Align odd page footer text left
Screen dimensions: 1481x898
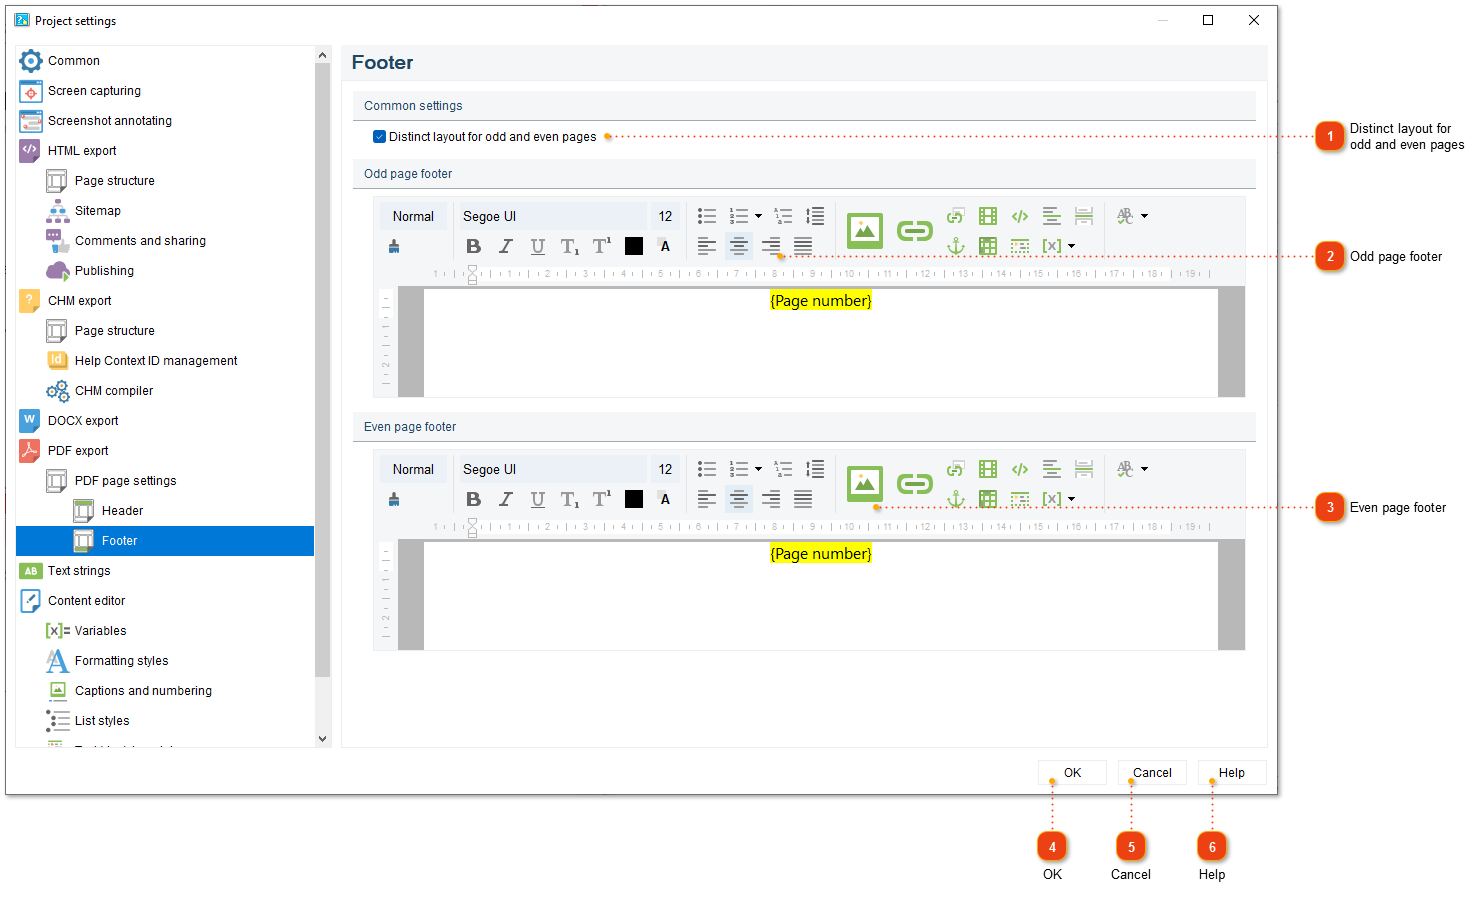(x=707, y=246)
